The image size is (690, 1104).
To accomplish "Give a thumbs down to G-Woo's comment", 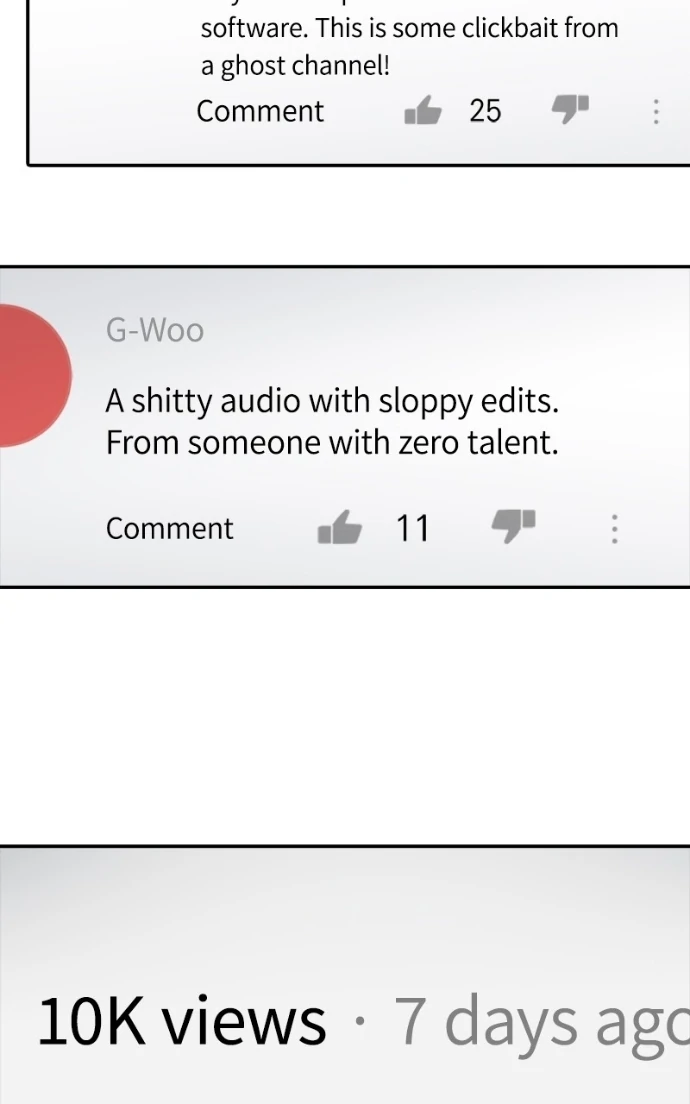I will 513,525.
